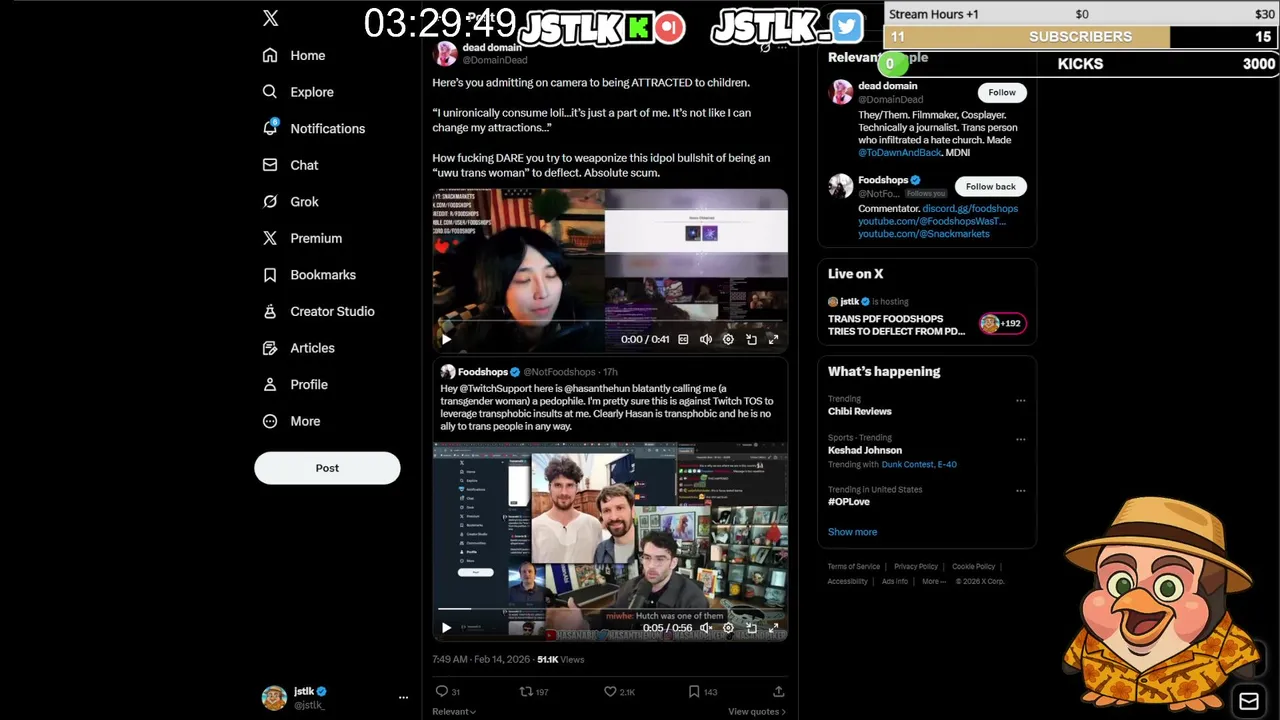
Task: Click the bookmark icon with 143
Action: click(694, 691)
